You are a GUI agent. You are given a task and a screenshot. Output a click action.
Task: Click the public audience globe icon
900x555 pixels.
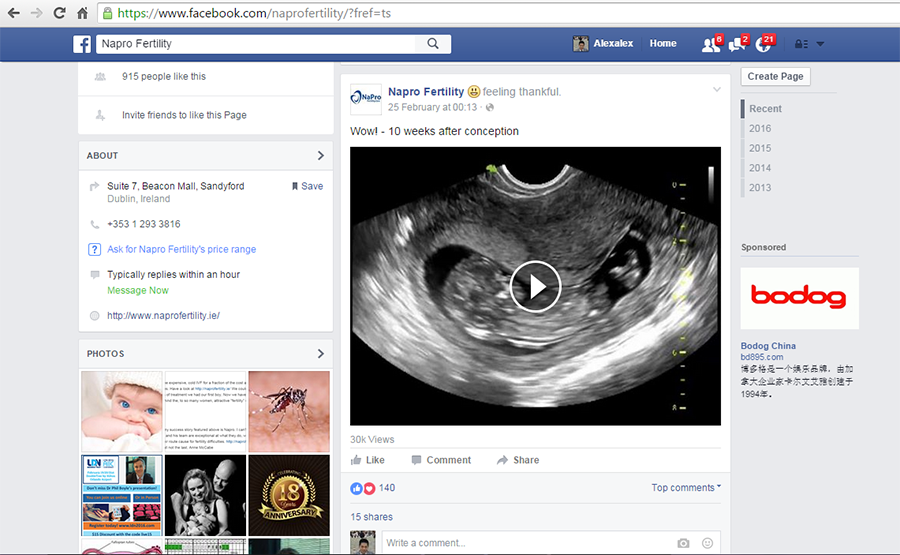pyautogui.click(x=490, y=107)
